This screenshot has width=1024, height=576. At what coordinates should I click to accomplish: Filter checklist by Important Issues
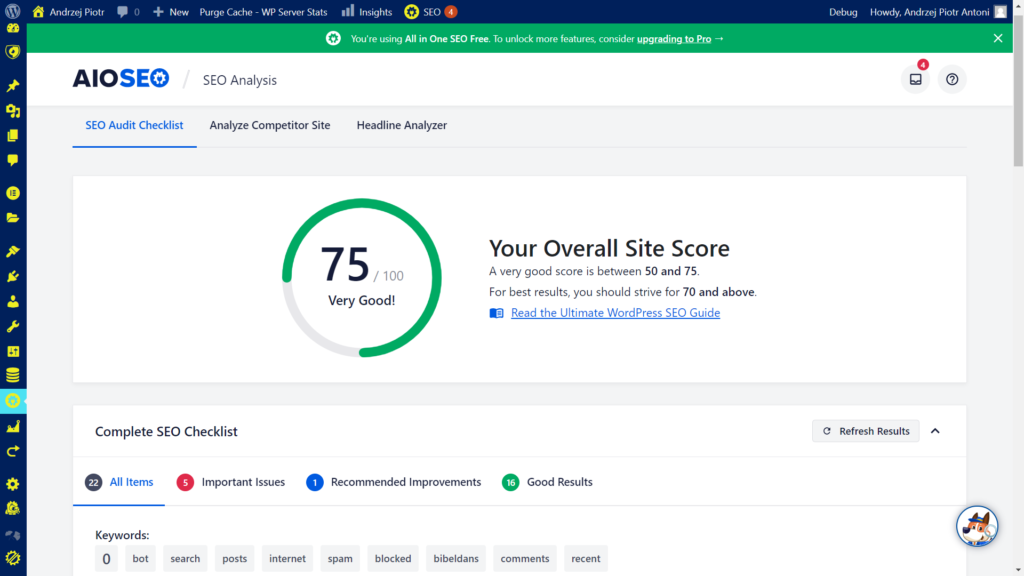(x=231, y=482)
